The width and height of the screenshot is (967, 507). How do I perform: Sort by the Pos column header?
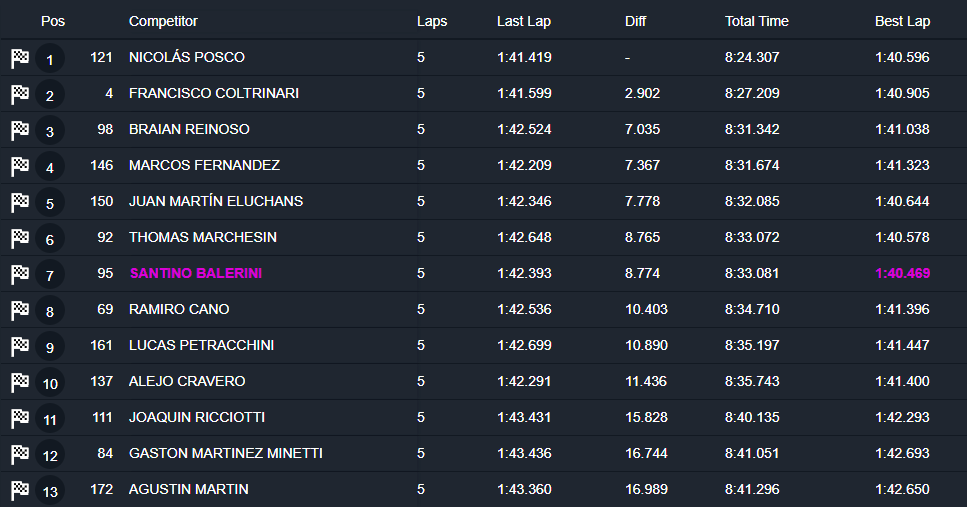pos(53,21)
